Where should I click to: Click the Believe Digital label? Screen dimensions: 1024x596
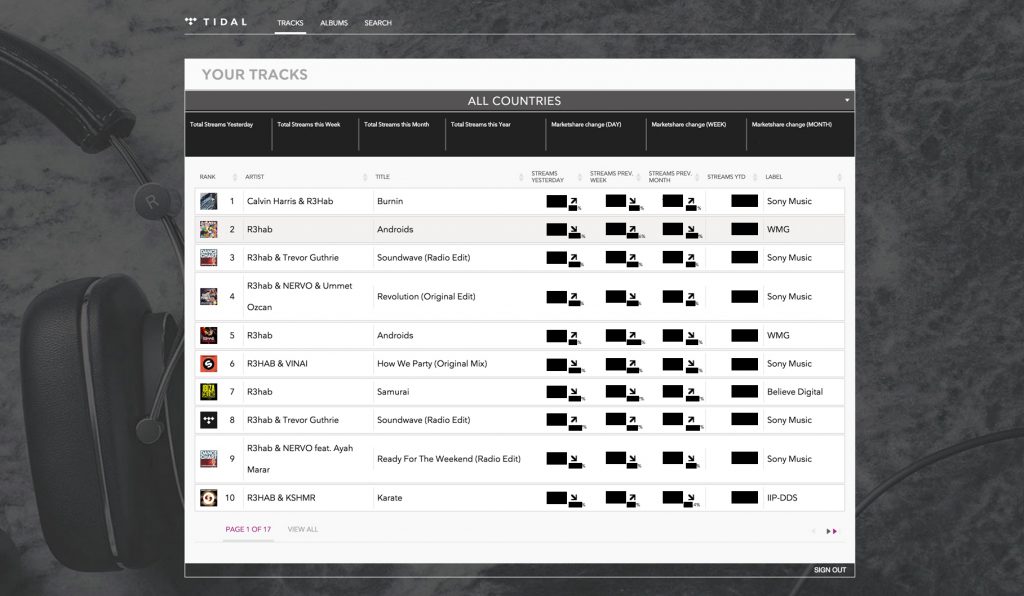pos(795,392)
